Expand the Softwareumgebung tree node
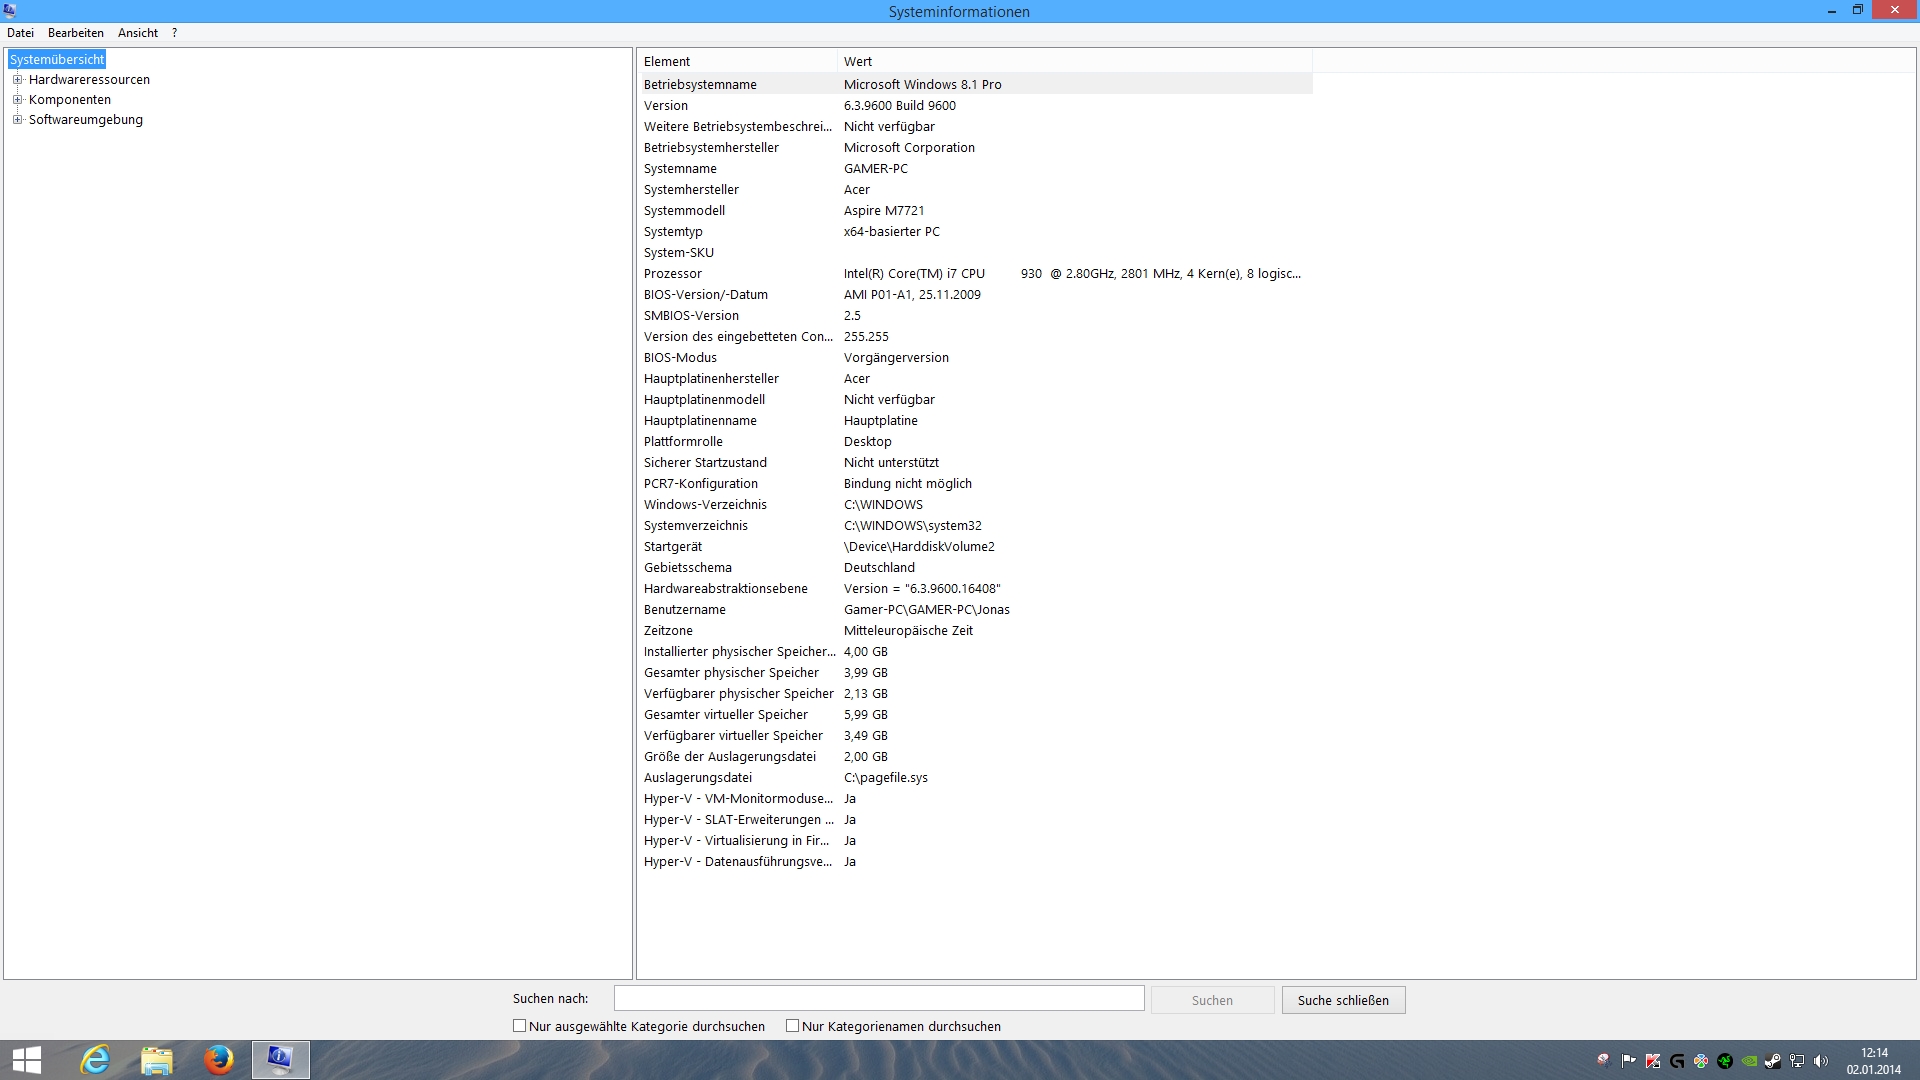The height and width of the screenshot is (1080, 1920). pos(17,120)
